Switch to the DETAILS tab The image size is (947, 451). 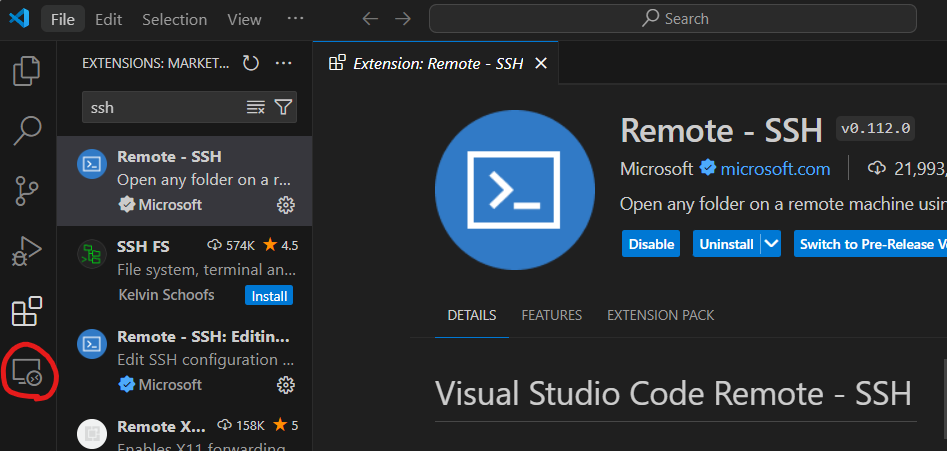tap(472, 315)
